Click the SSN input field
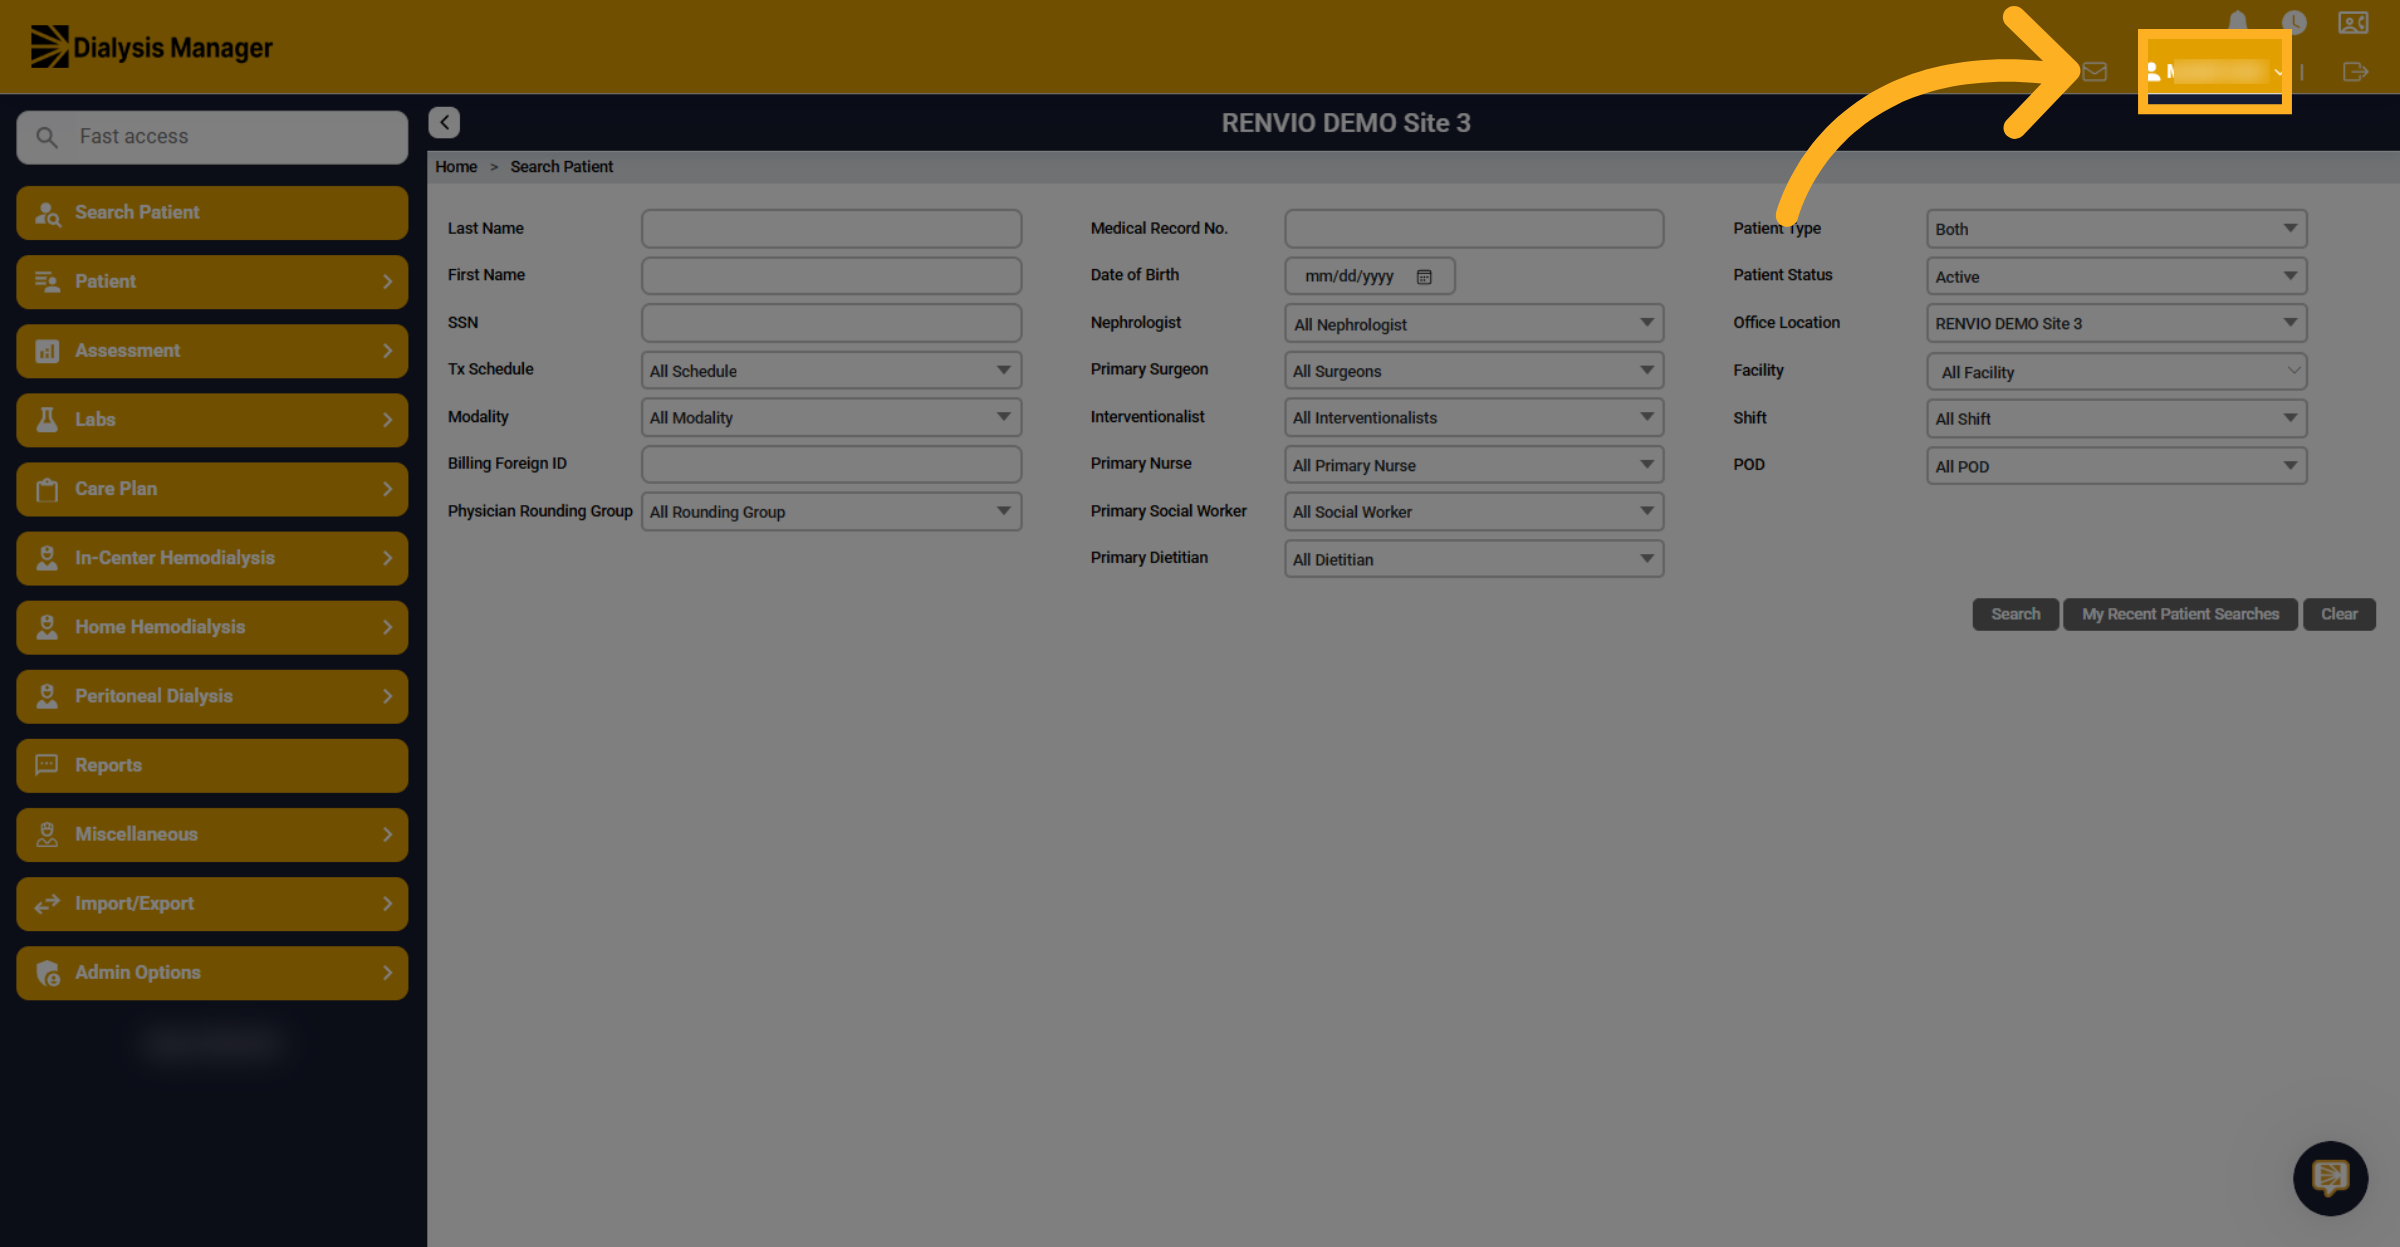2400x1247 pixels. click(x=831, y=323)
